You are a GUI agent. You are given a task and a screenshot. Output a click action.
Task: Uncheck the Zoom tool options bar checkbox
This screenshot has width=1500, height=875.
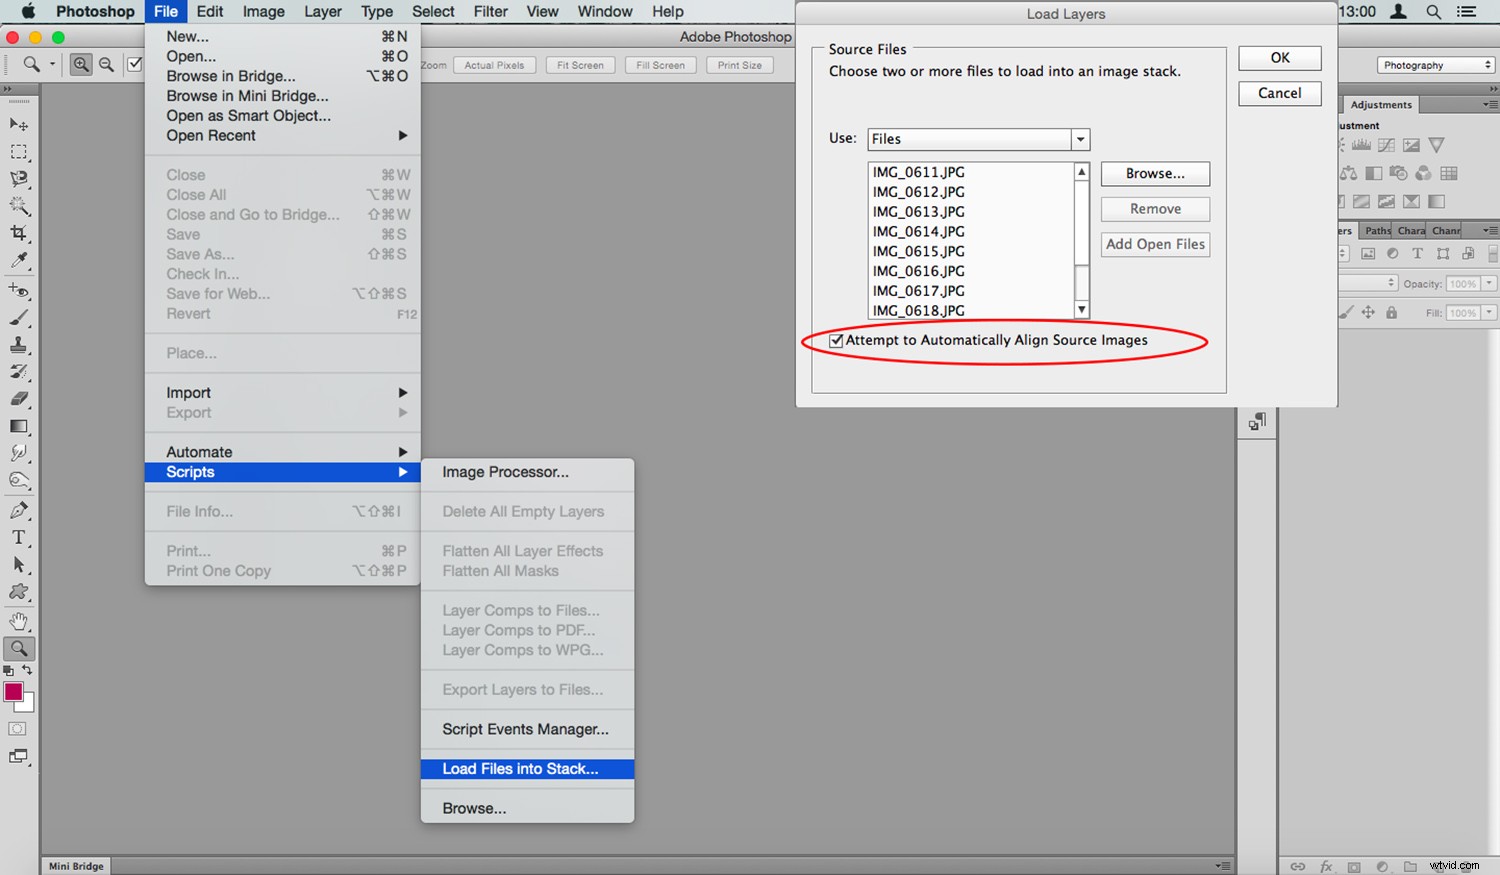(135, 63)
